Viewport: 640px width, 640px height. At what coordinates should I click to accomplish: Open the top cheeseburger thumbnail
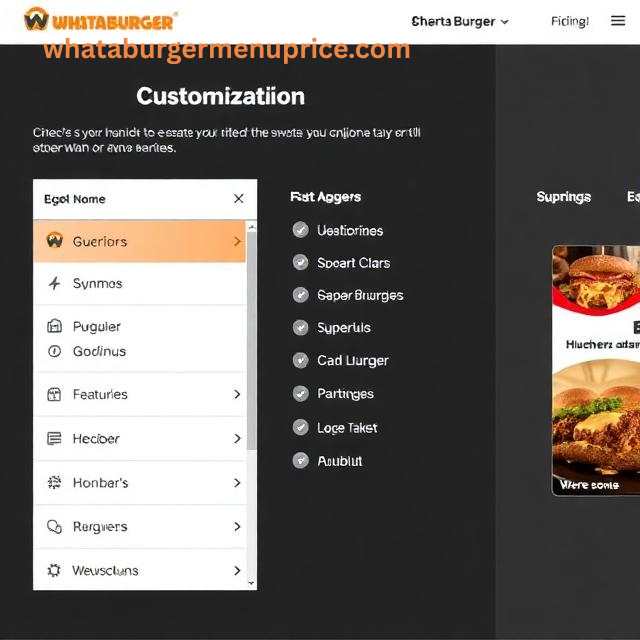pyautogui.click(x=596, y=282)
